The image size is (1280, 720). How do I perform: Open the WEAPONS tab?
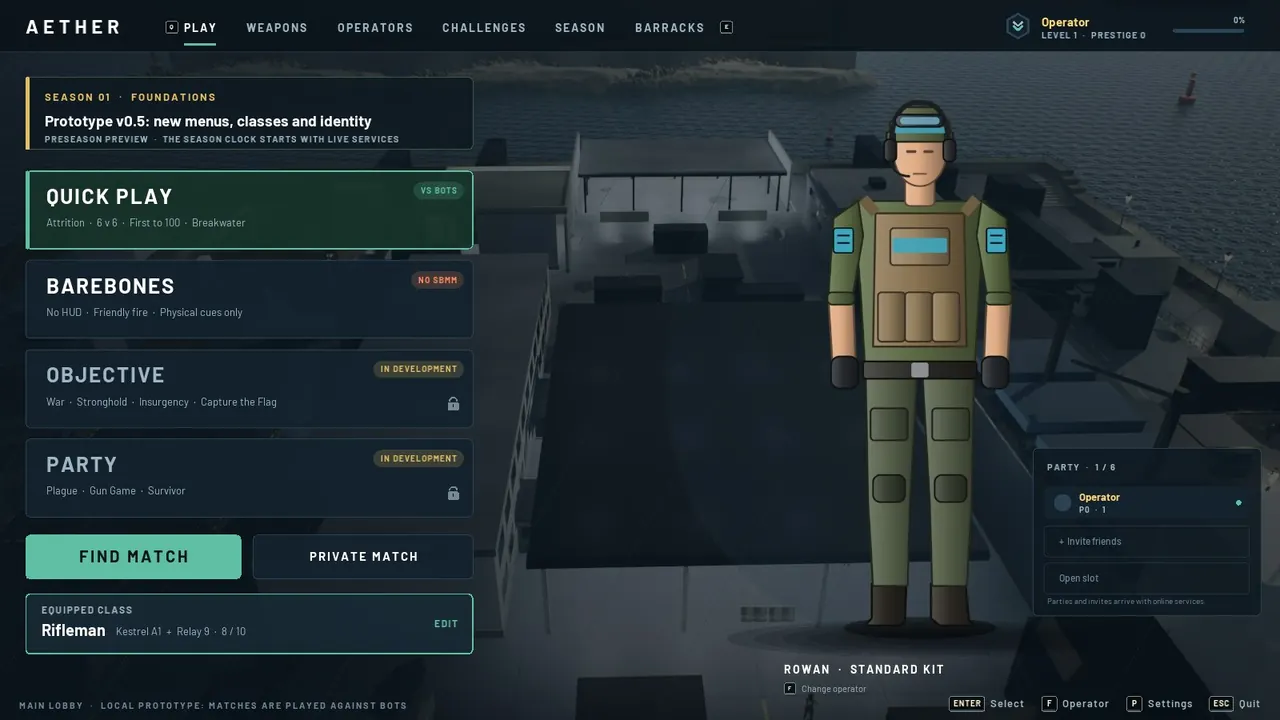(x=277, y=27)
